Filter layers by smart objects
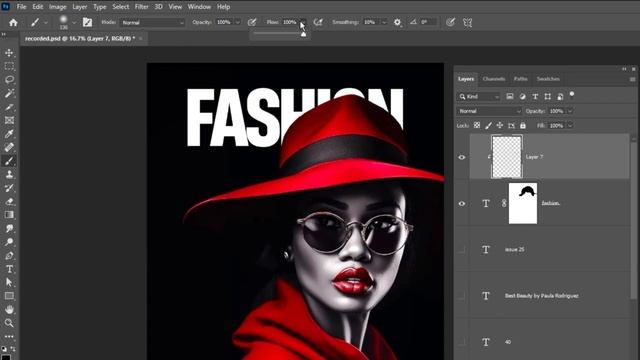This screenshot has height=360, width=640. [x=560, y=96]
